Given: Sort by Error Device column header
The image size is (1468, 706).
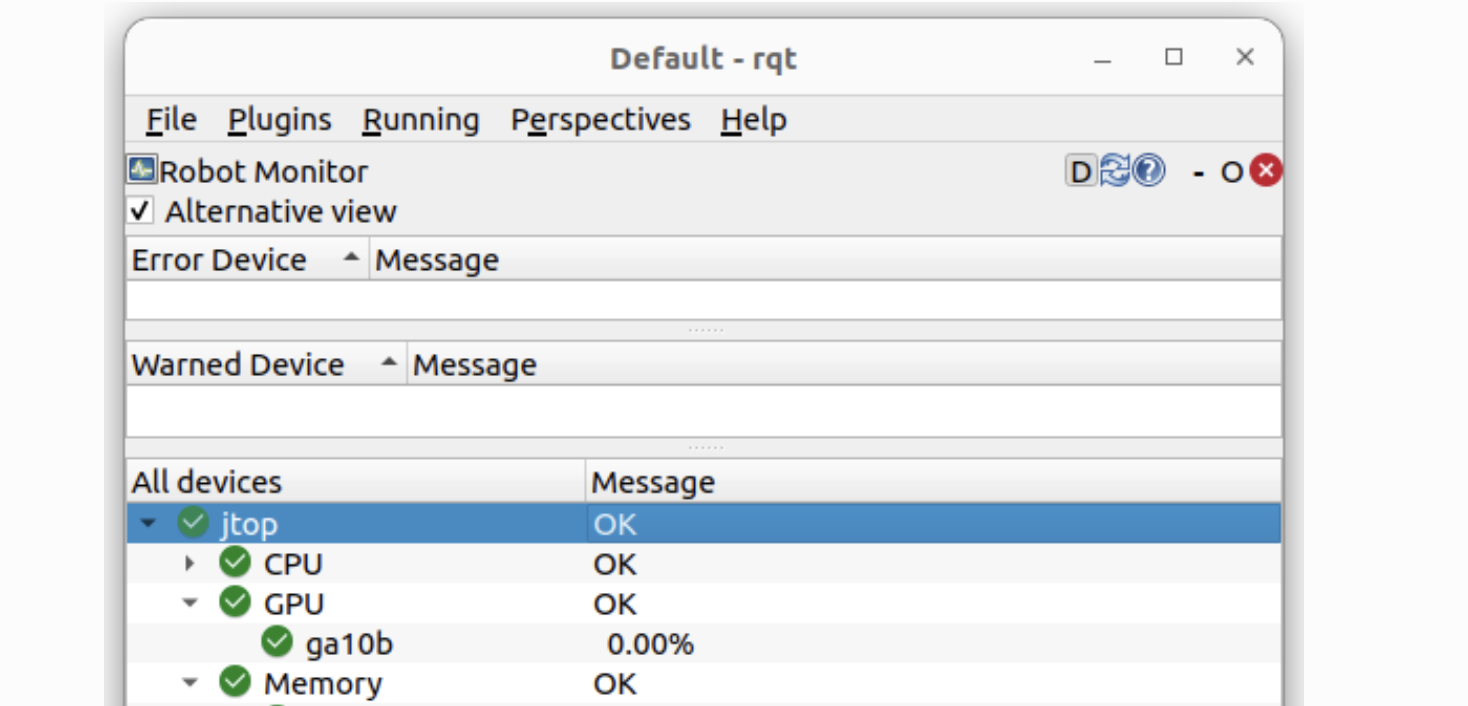Looking at the screenshot, I should [x=219, y=260].
